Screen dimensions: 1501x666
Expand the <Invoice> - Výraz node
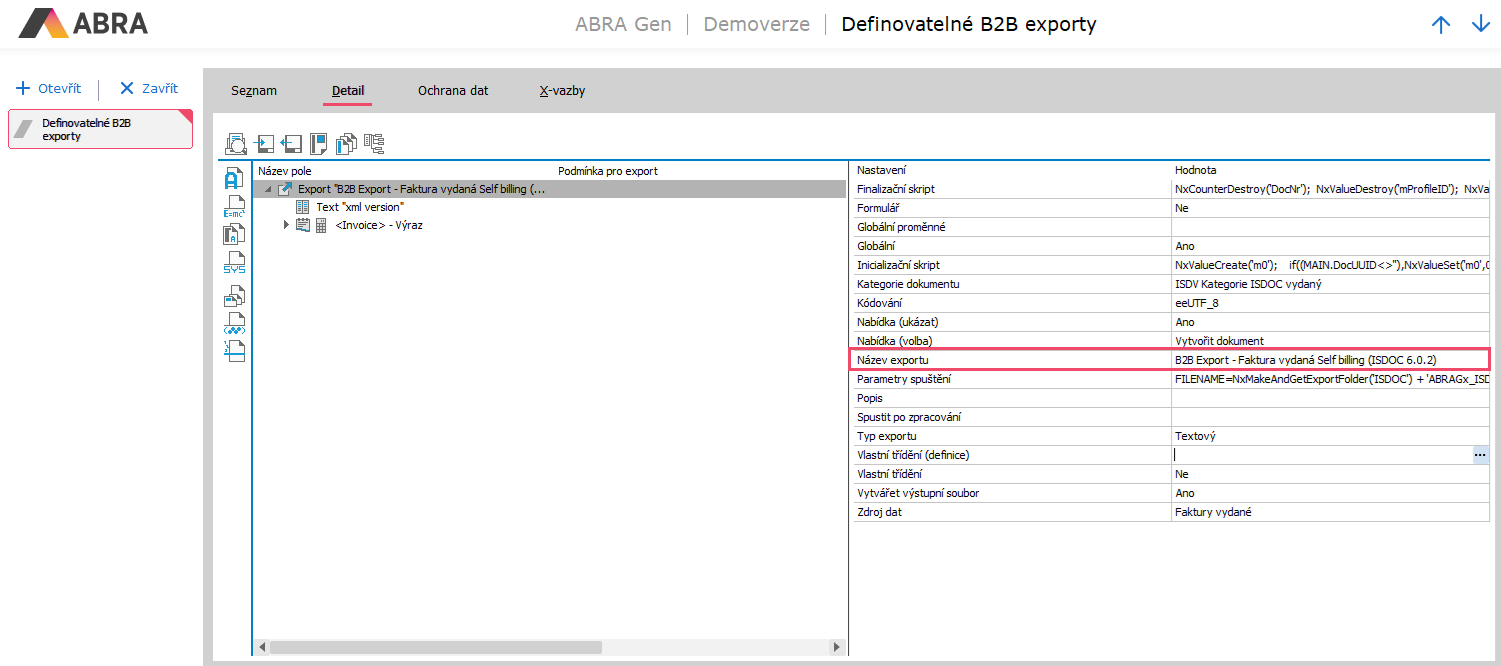(286, 225)
